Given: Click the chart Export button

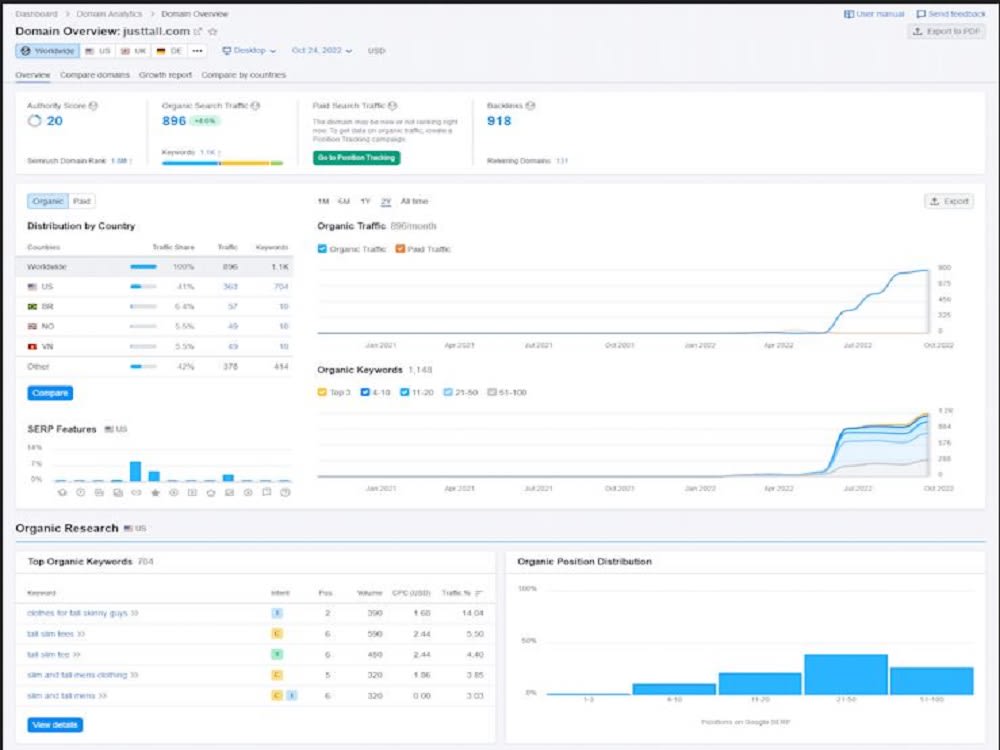Looking at the screenshot, I should point(949,202).
